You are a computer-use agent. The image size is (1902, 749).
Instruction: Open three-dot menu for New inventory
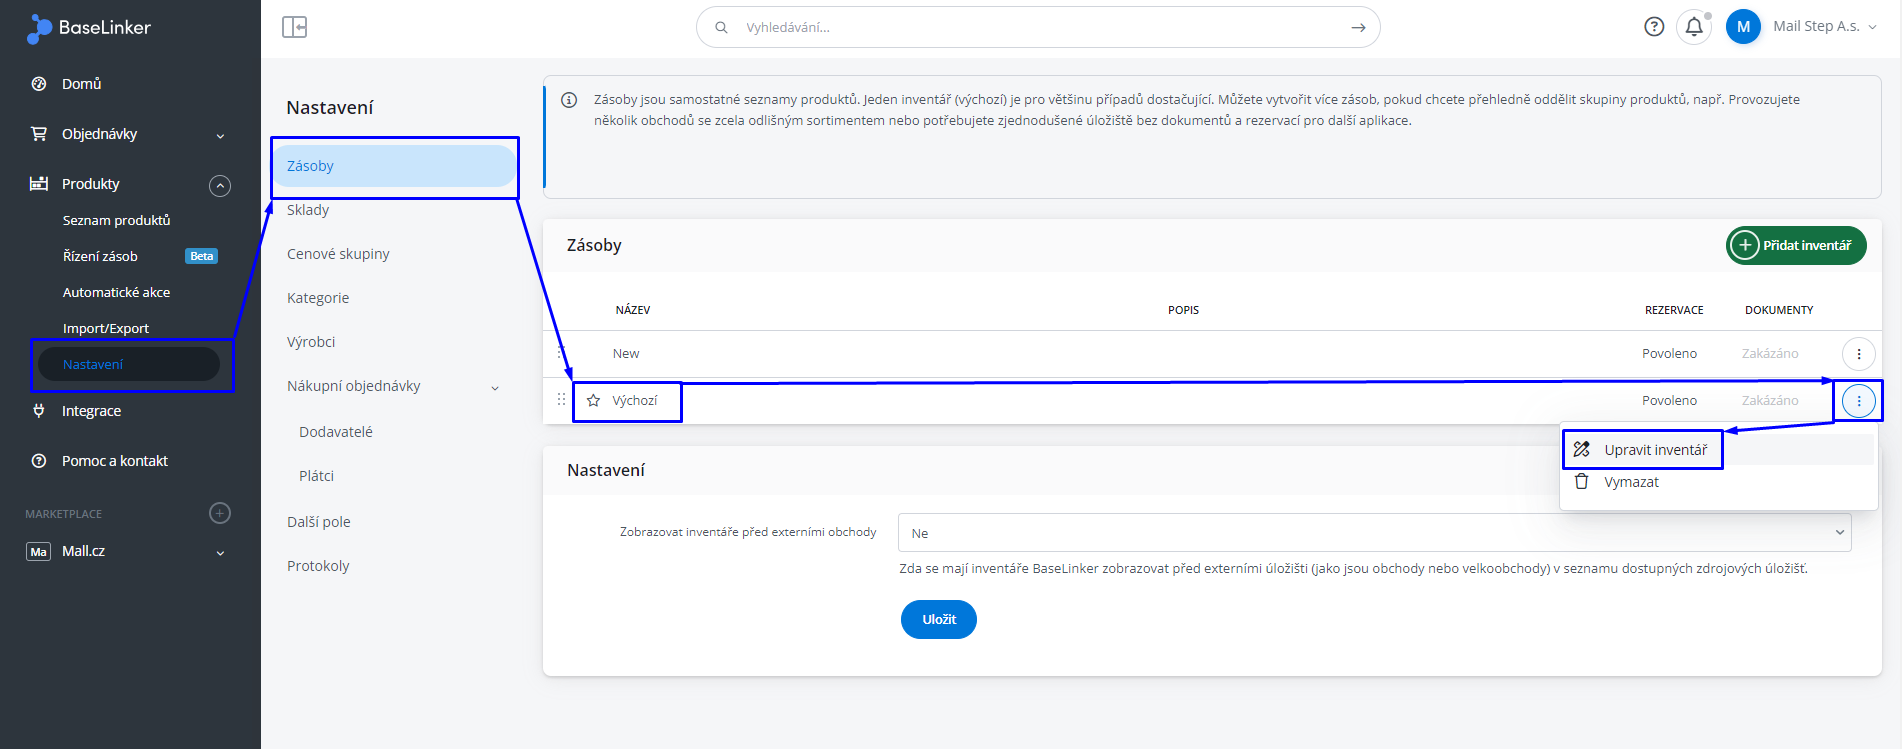click(1858, 354)
